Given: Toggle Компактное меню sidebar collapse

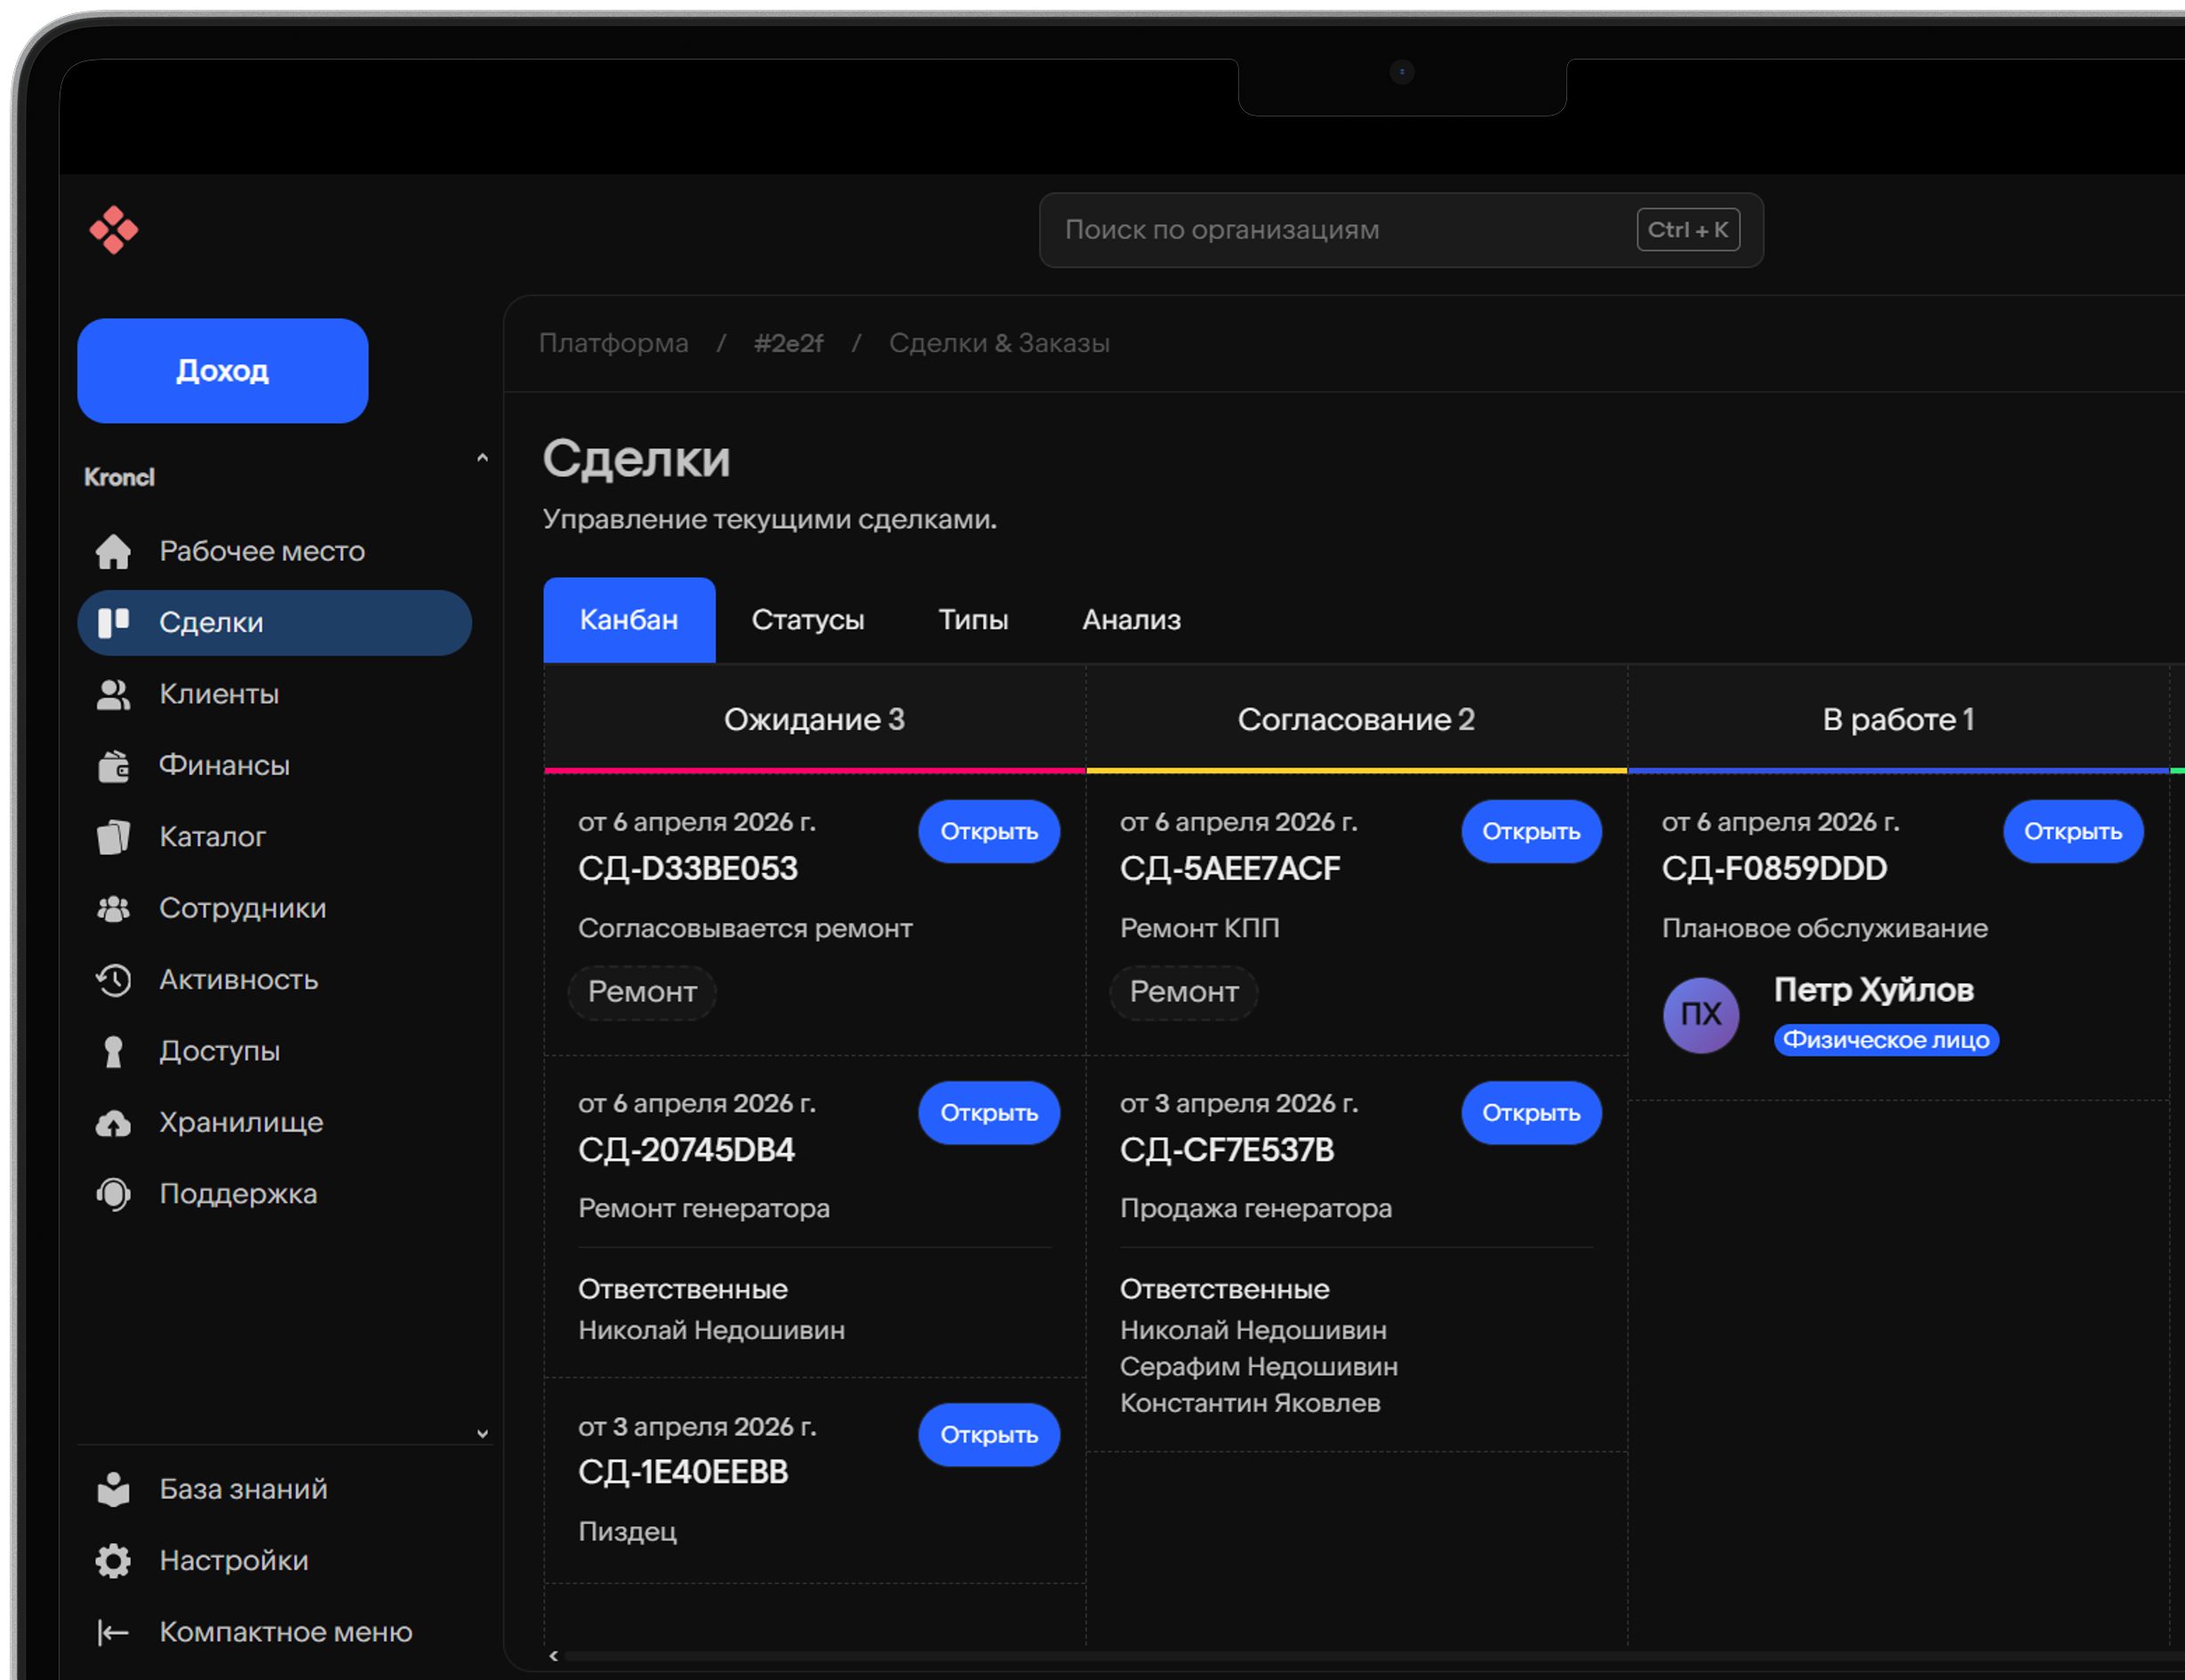Looking at the screenshot, I should point(113,1632).
